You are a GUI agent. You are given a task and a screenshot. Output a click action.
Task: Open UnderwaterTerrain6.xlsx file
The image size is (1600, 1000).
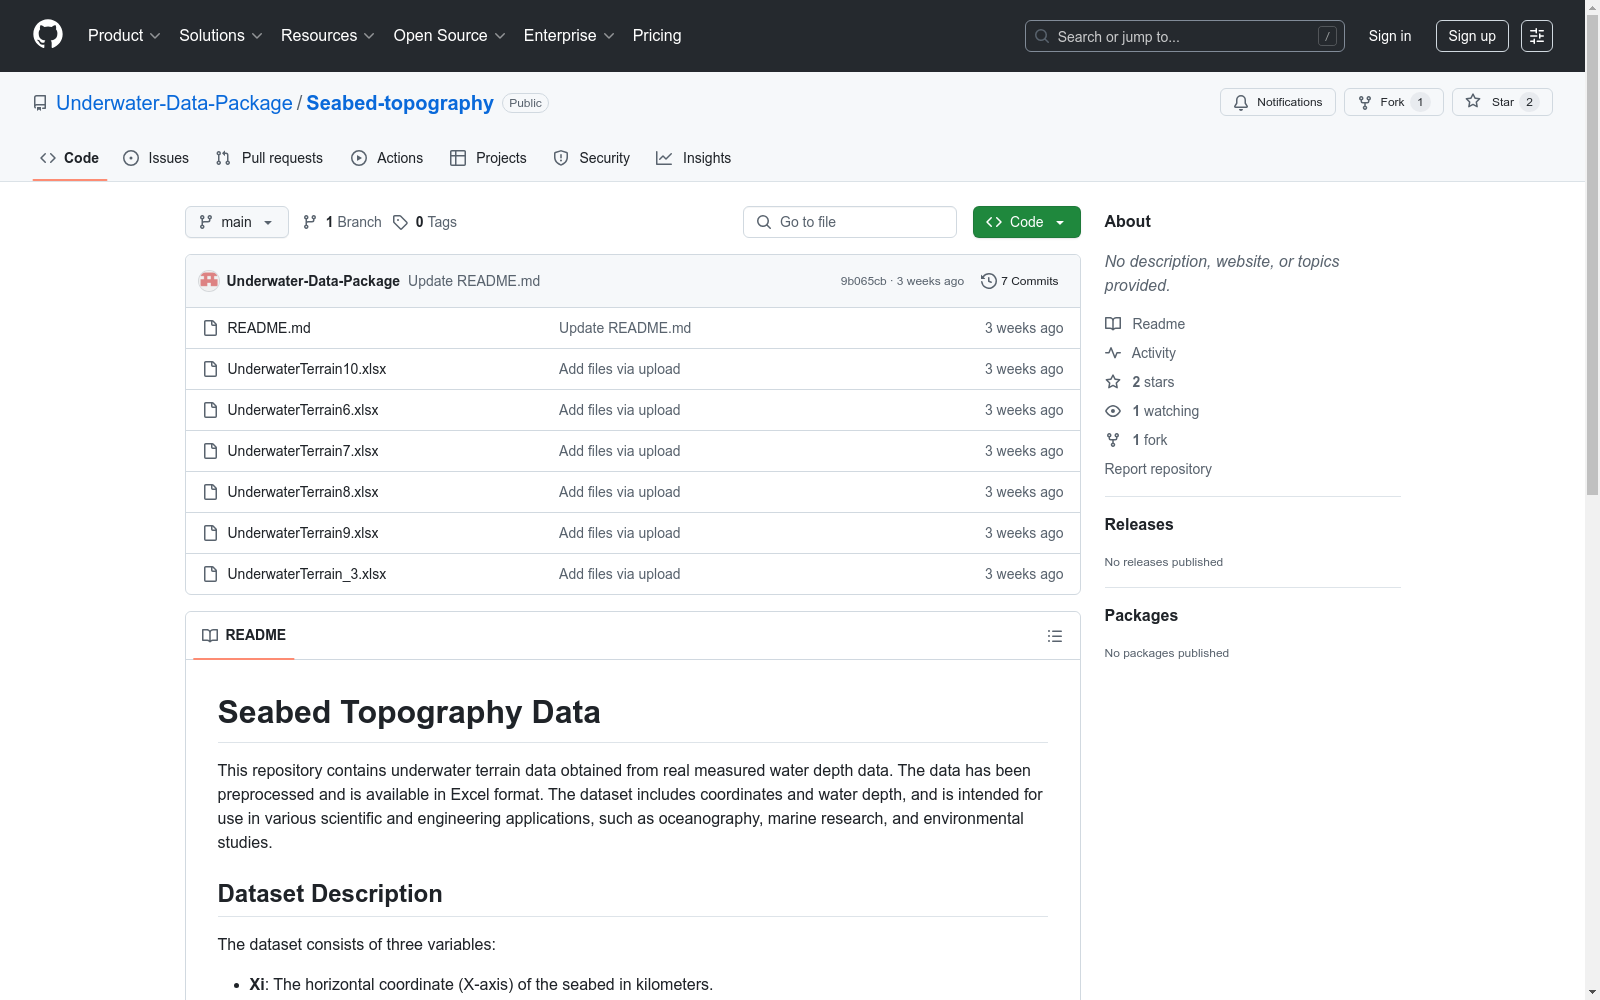click(x=303, y=410)
